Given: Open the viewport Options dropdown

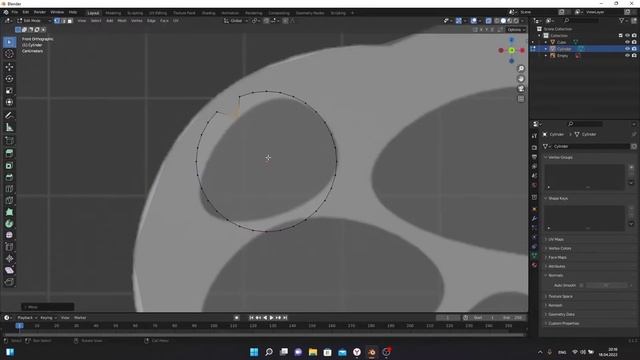Looking at the screenshot, I should coord(516,29).
